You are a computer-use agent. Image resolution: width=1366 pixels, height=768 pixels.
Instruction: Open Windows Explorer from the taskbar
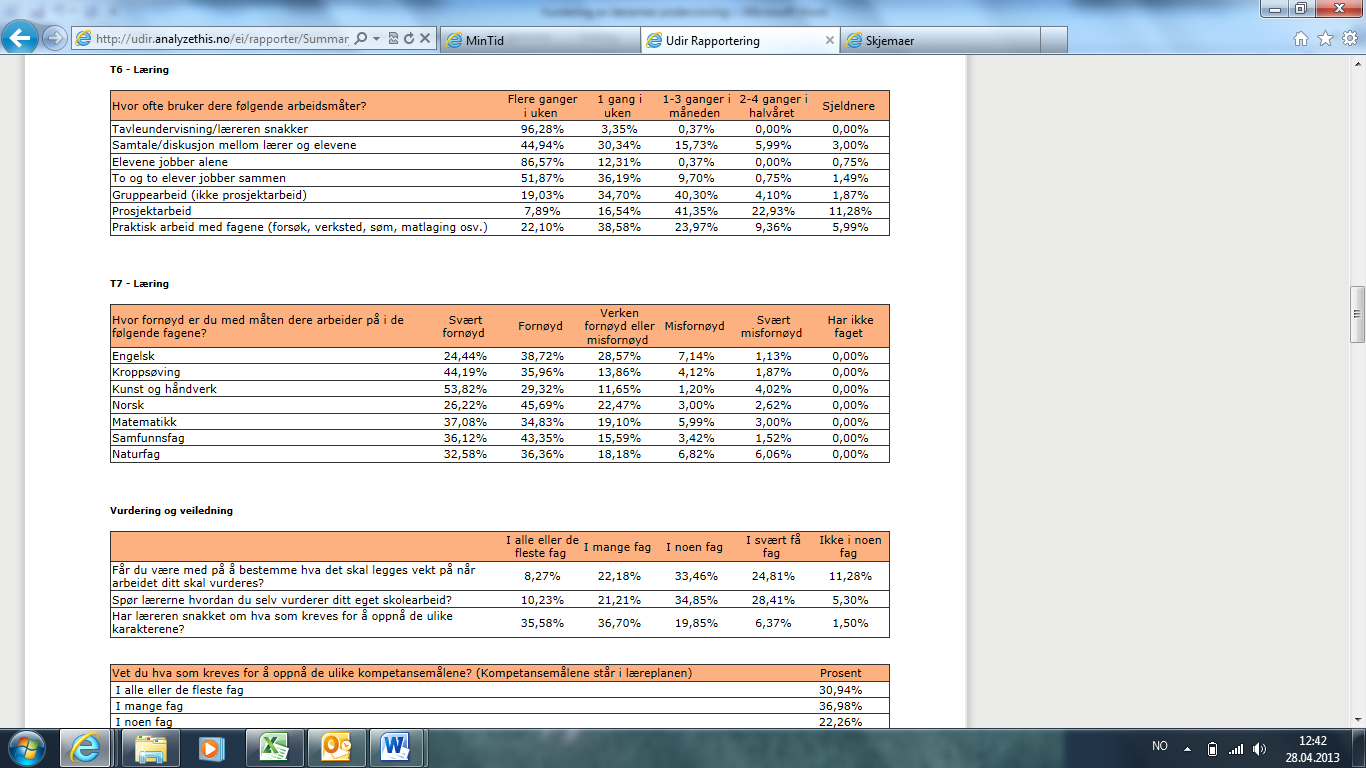(x=152, y=747)
